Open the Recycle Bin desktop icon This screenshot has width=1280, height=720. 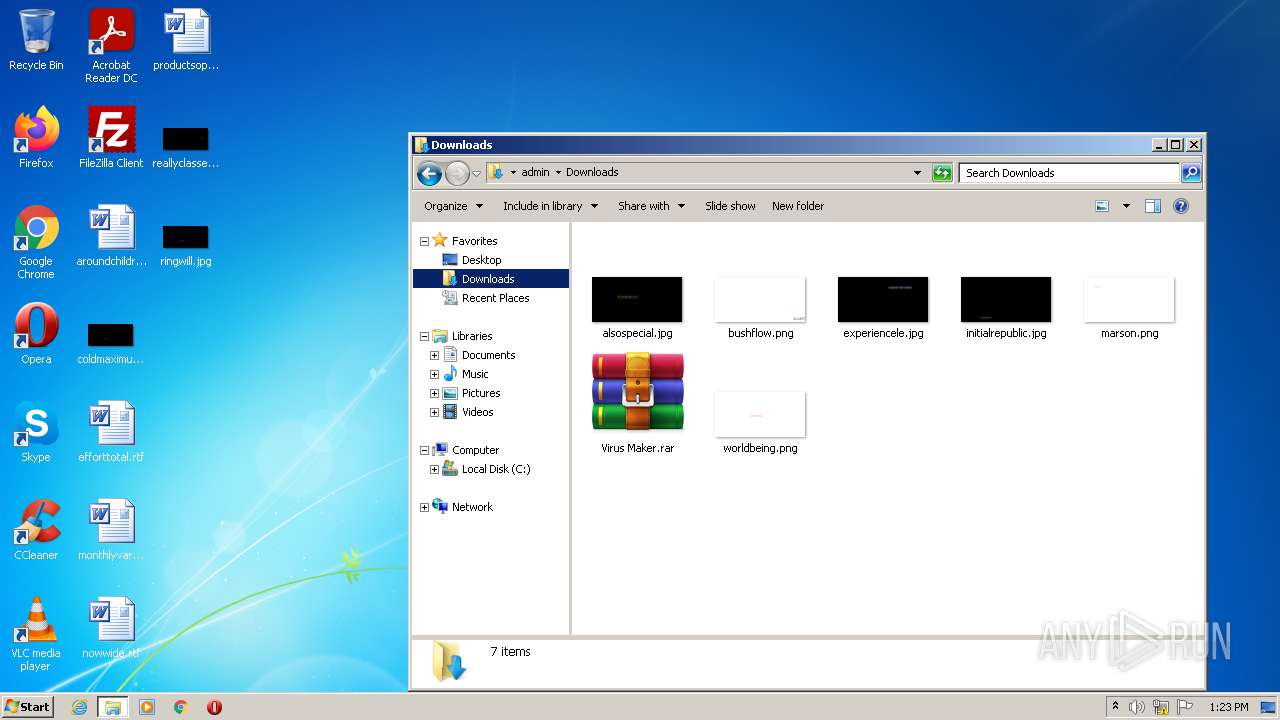(x=36, y=40)
